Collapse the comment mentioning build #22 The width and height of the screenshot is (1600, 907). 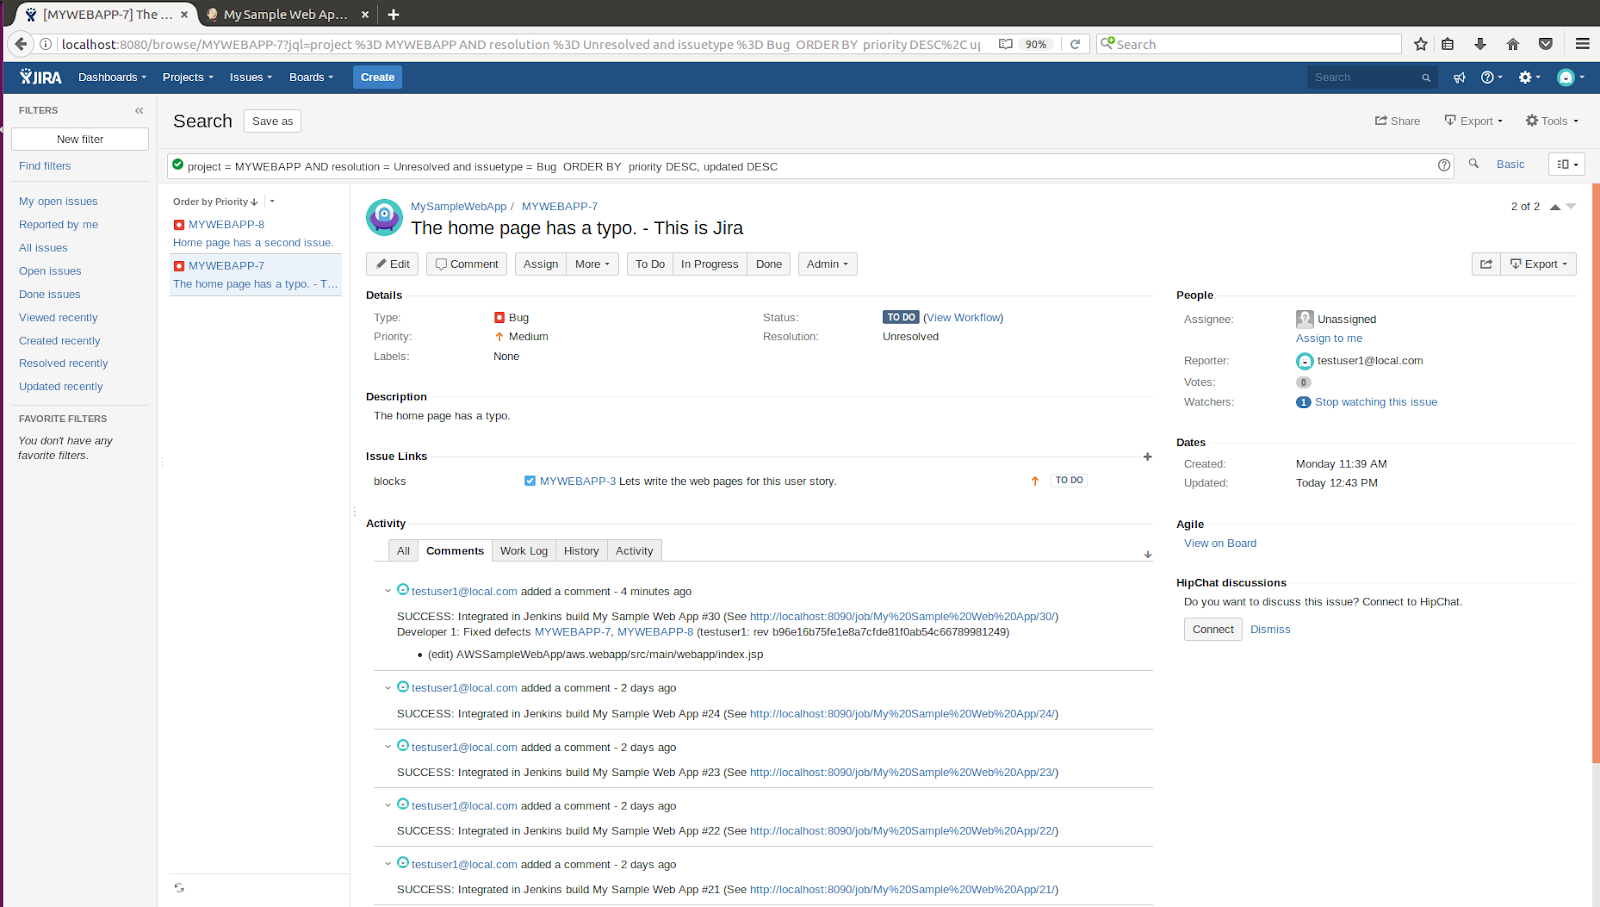tap(388, 805)
